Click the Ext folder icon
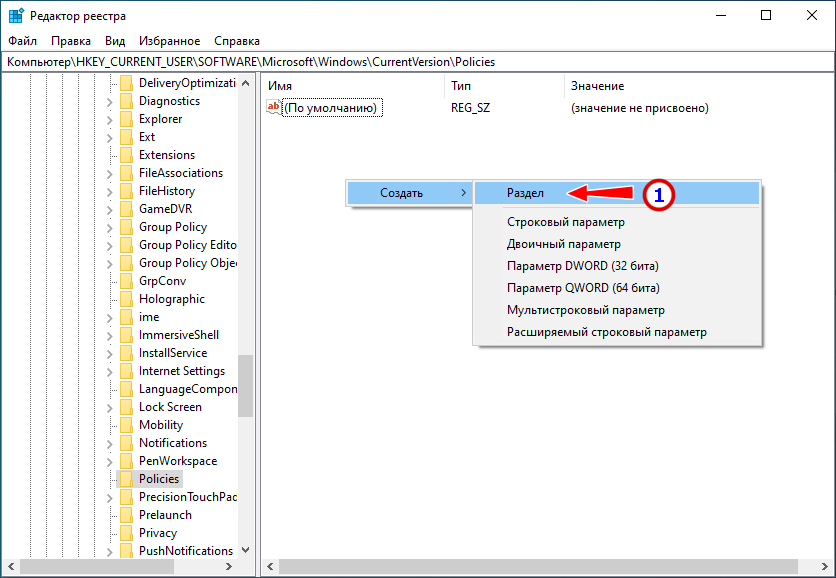Viewport: 836px width, 578px height. pyautogui.click(x=126, y=138)
